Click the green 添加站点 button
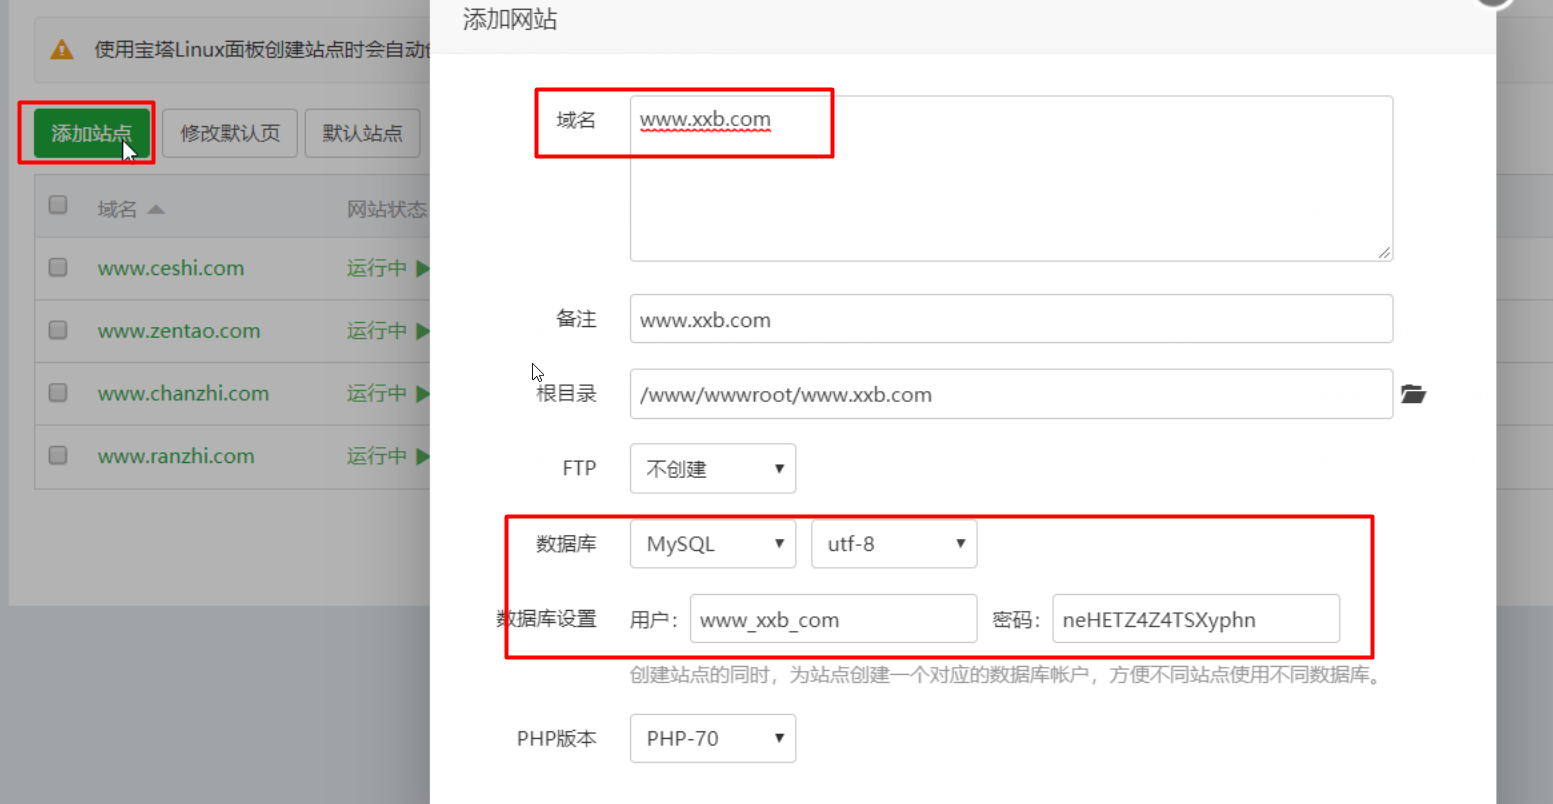Screen dimensions: 1553x804 (91, 133)
